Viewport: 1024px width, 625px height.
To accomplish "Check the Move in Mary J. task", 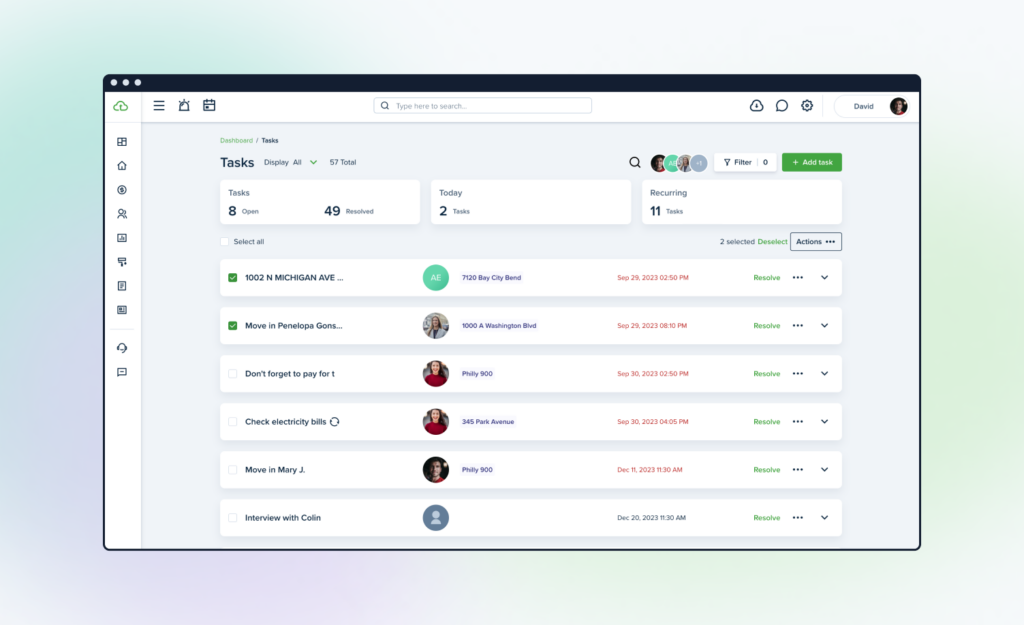I will [232, 470].
